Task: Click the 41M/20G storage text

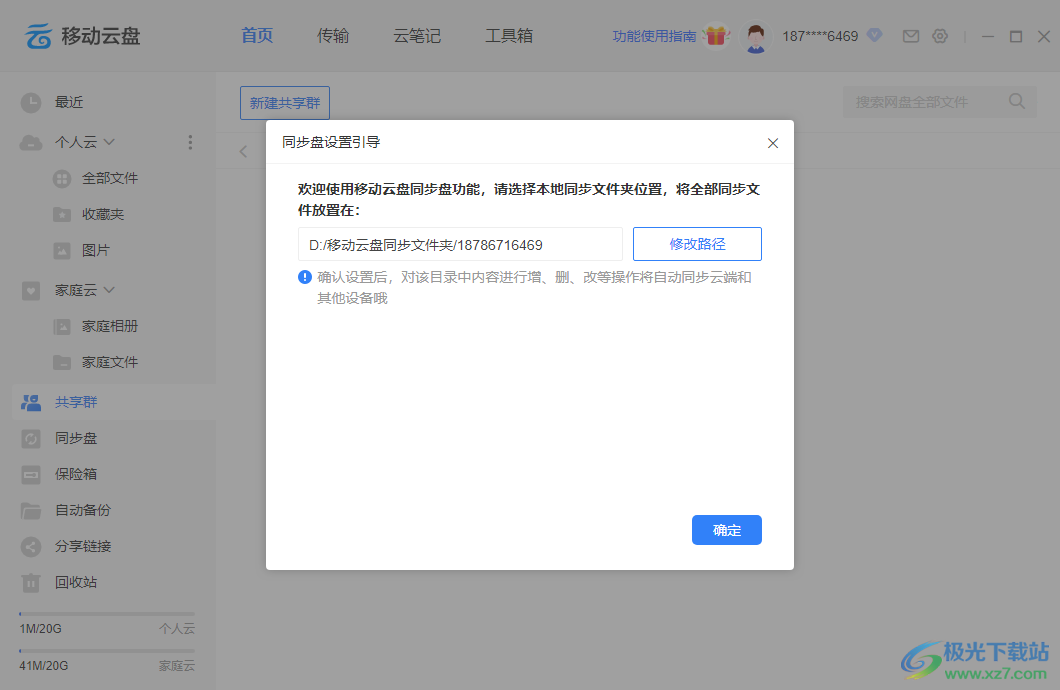Action: click(43, 666)
